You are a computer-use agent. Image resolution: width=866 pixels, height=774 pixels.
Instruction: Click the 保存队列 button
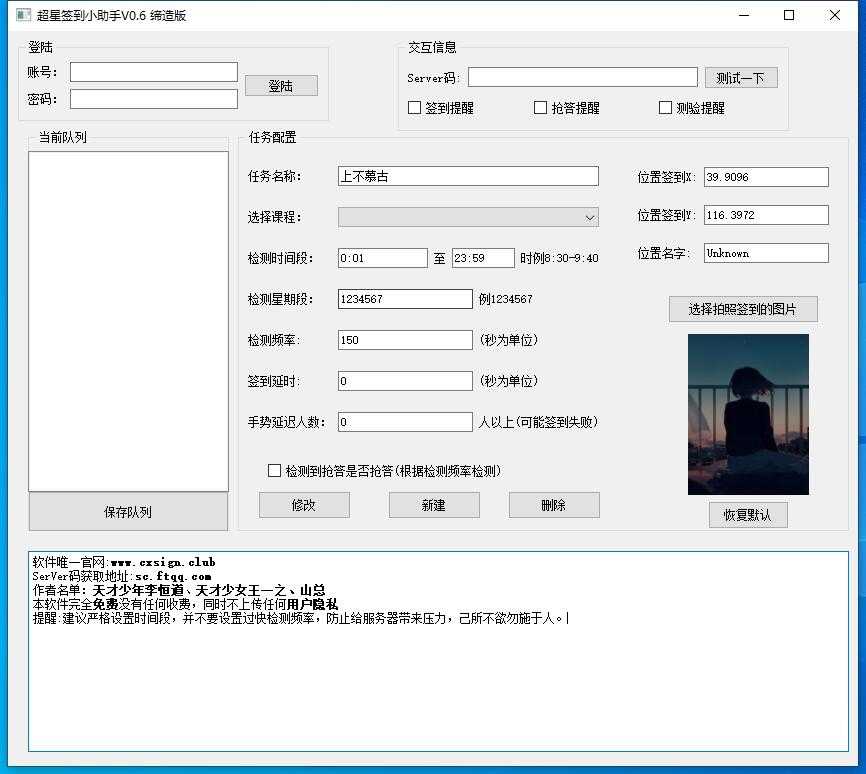128,512
